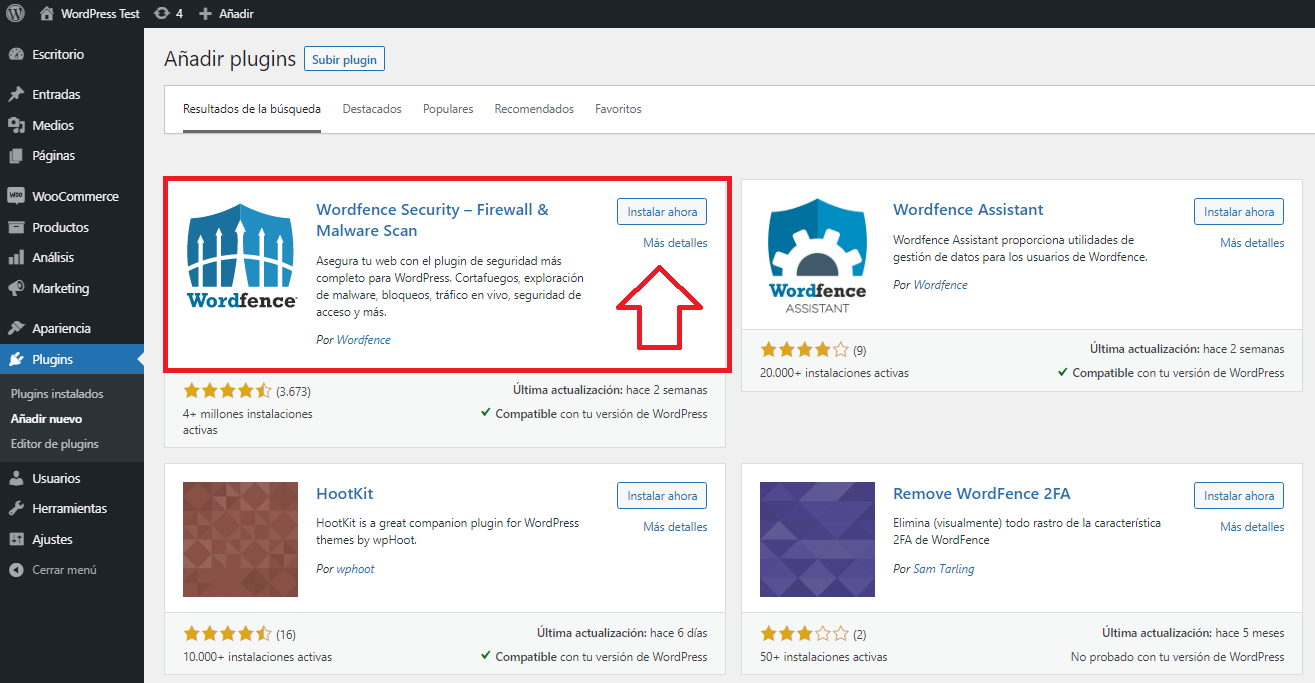The image size is (1315, 683).
Task: Click the HootKit plugin thumbnail
Action: click(x=241, y=540)
